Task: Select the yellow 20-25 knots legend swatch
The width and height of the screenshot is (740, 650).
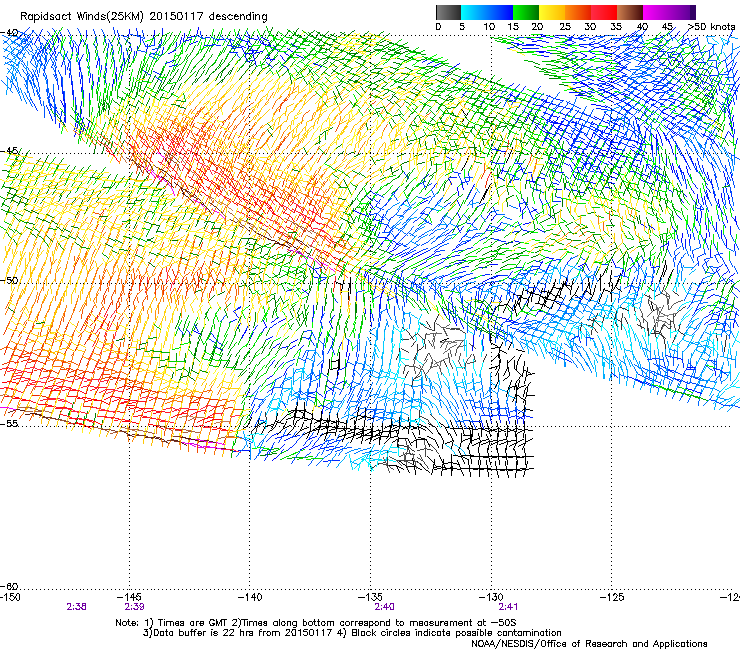Action: coord(552,12)
